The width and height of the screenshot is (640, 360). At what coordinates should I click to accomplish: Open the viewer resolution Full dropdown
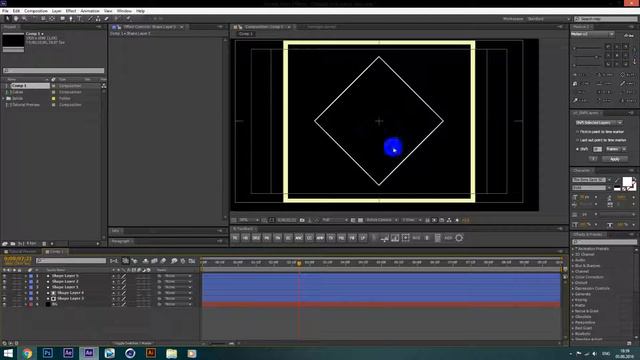(x=335, y=220)
